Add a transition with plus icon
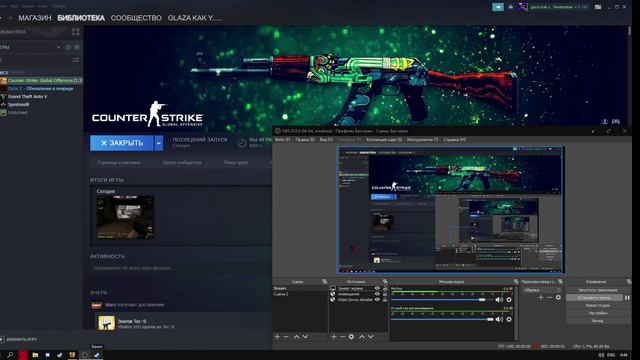The width and height of the screenshot is (640, 360). [x=541, y=298]
